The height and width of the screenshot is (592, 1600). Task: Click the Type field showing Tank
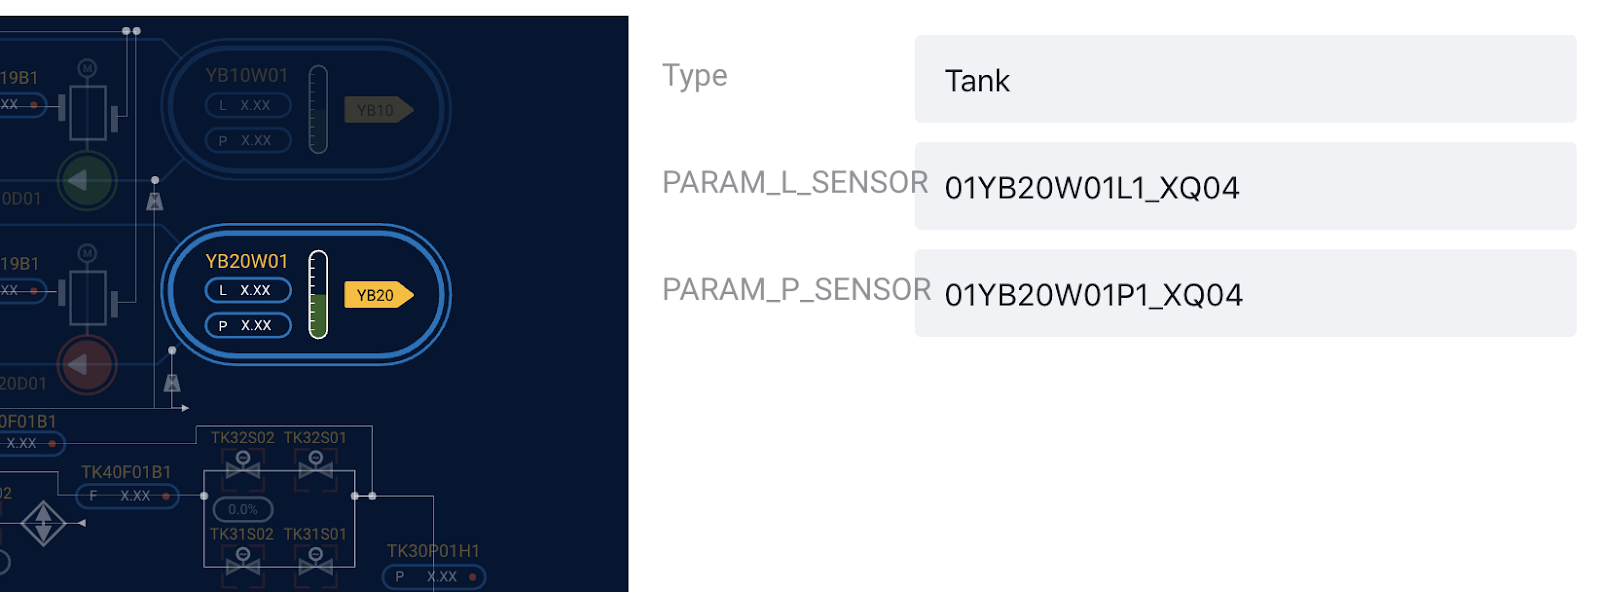pyautogui.click(x=1245, y=79)
